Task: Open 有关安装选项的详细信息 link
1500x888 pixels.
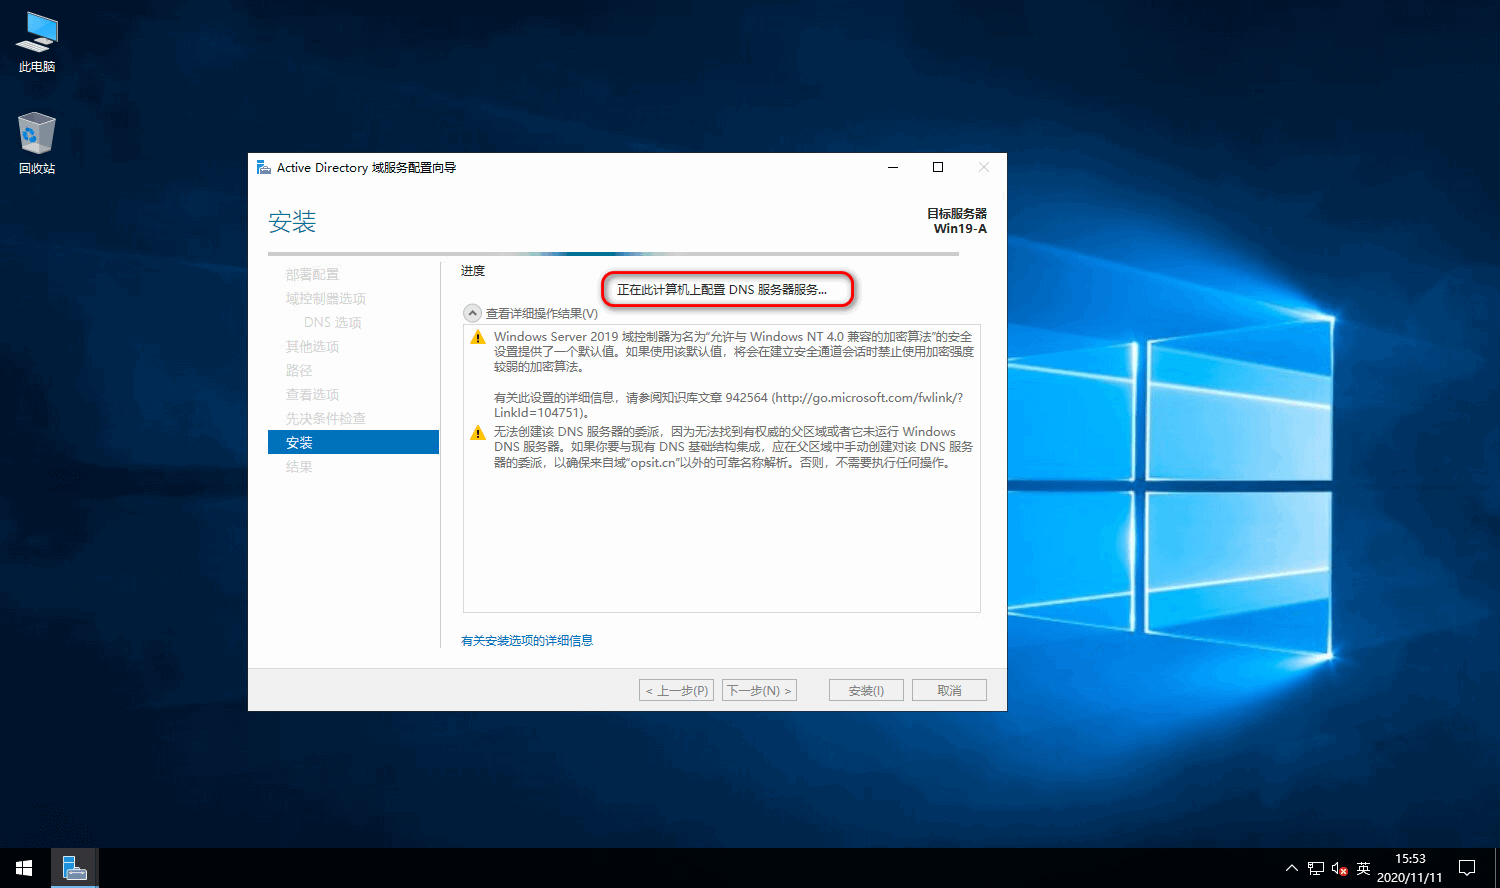Action: (x=527, y=641)
